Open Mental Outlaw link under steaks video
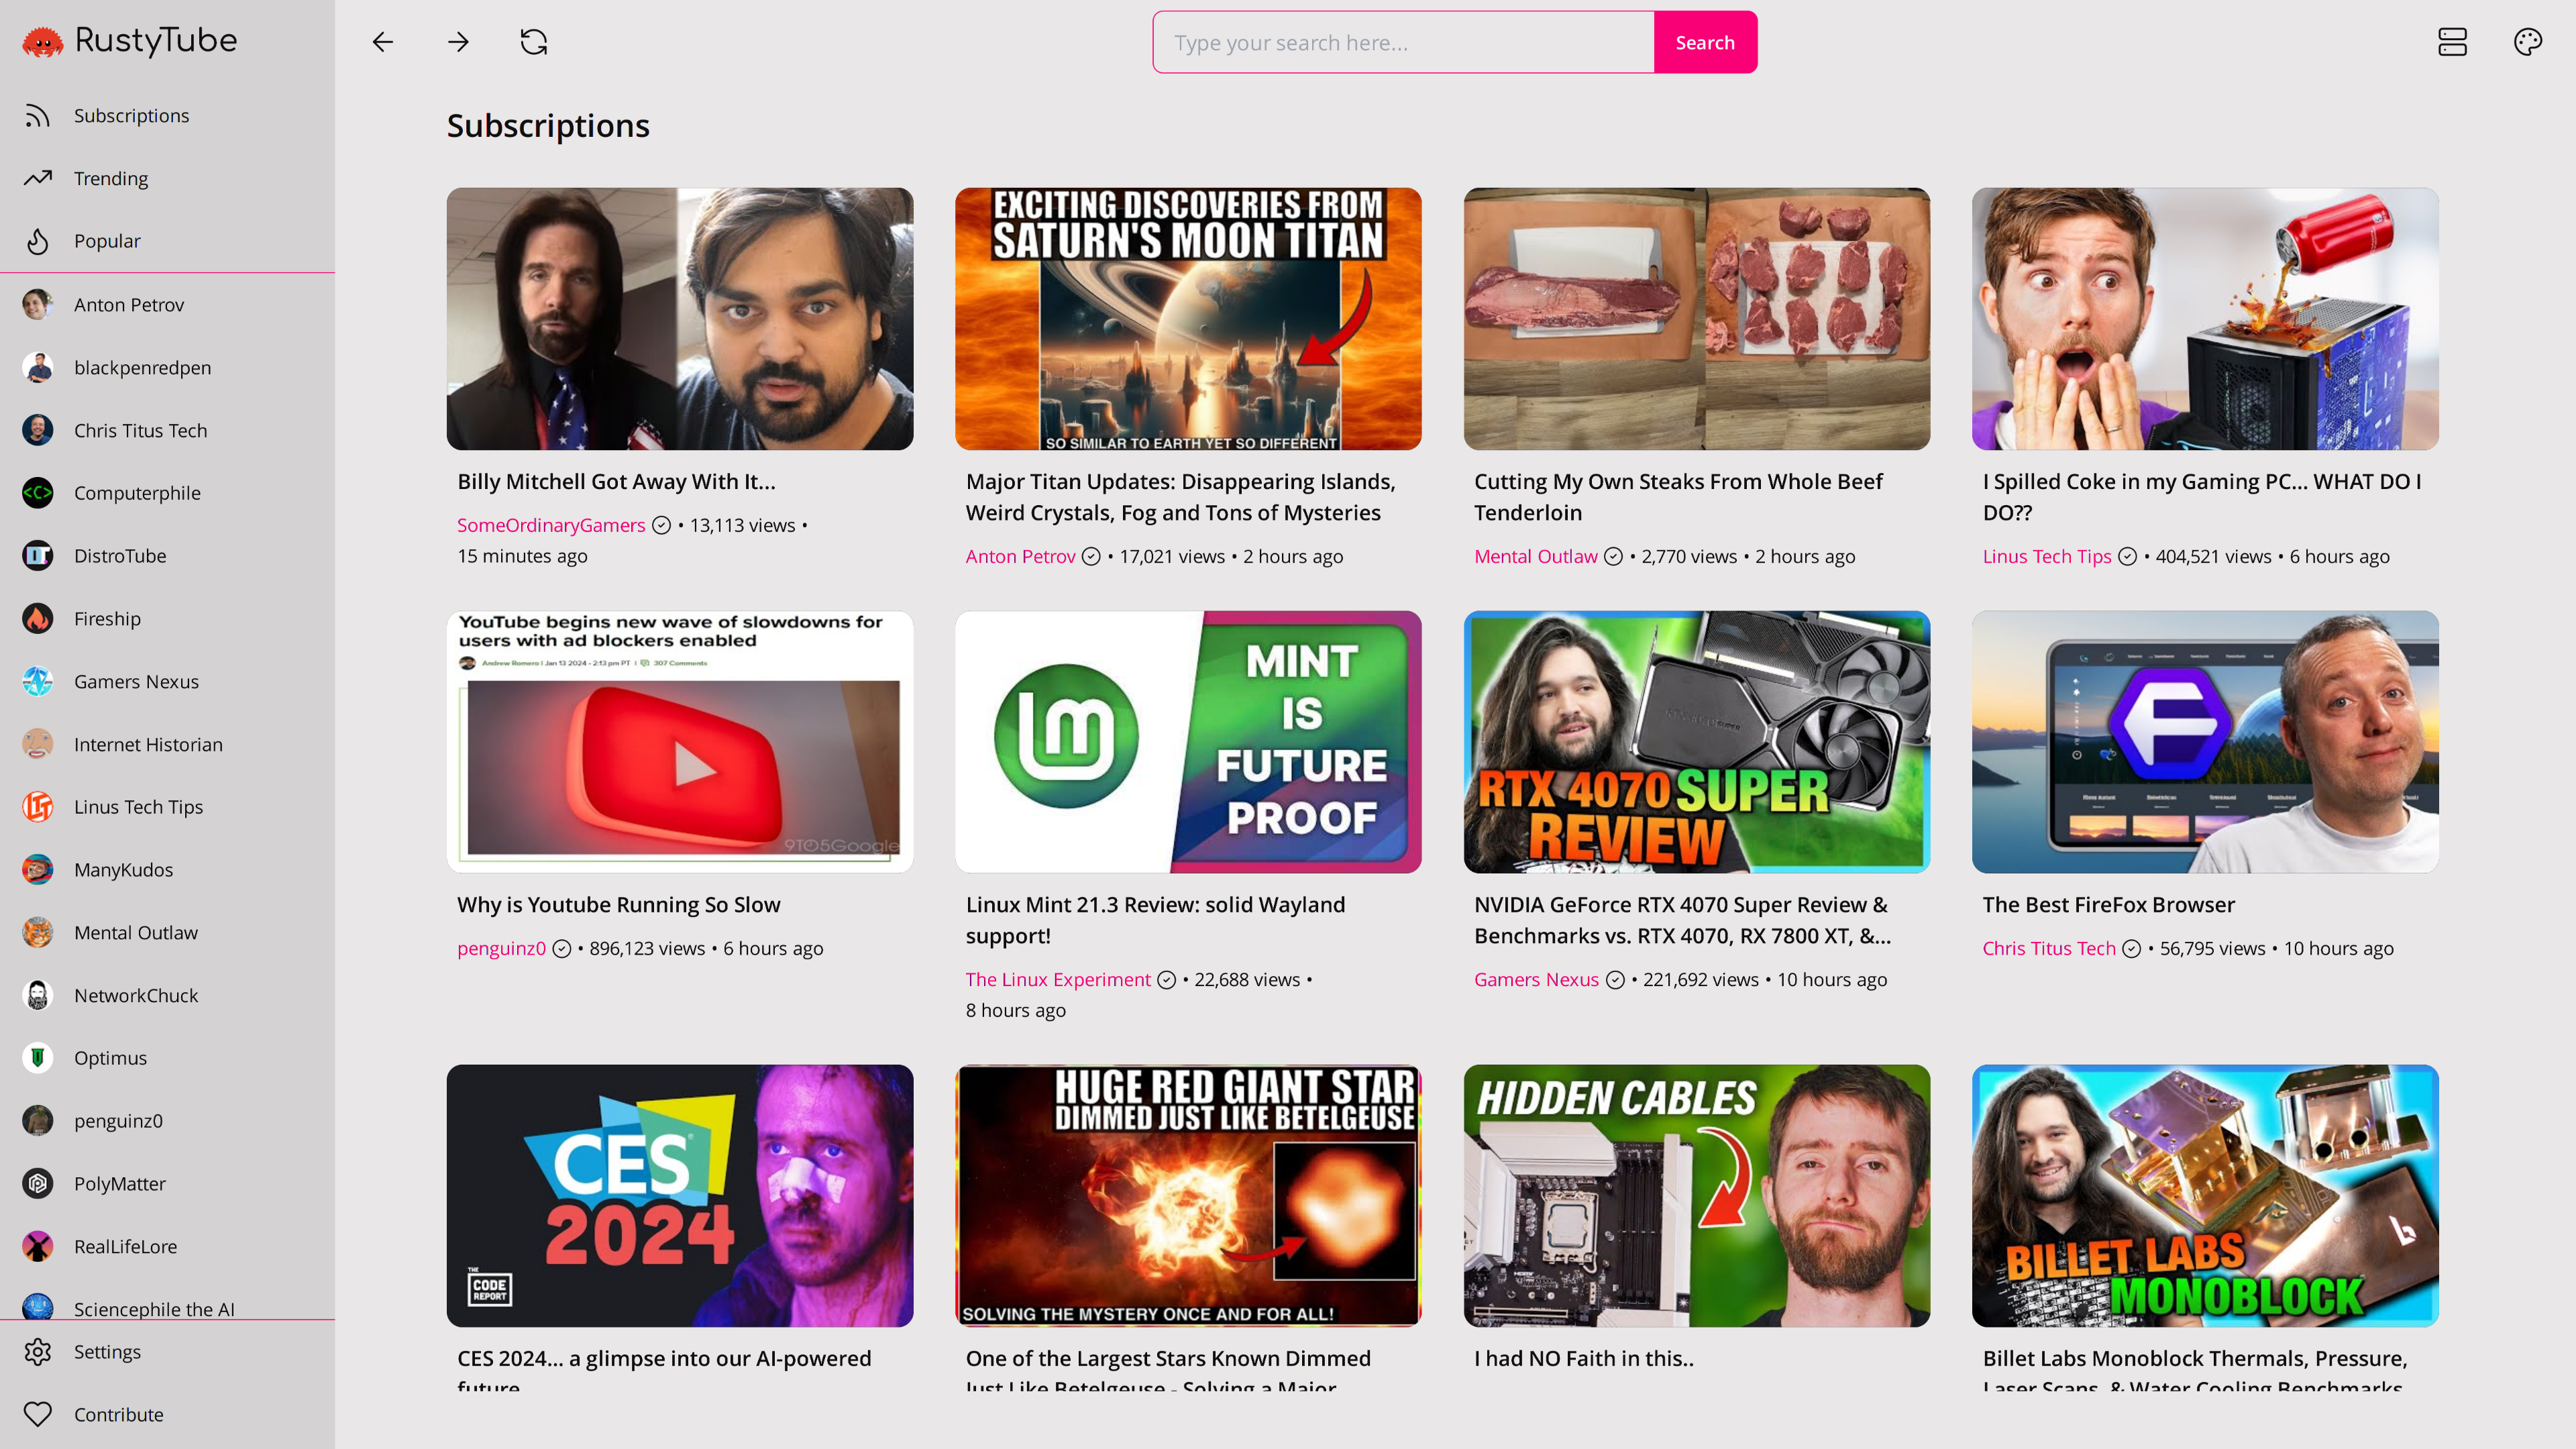Viewport: 2576px width, 1449px height. pos(1536,556)
